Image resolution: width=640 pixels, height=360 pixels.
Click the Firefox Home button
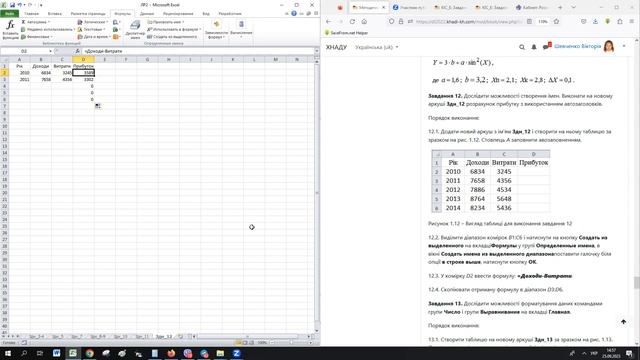coord(364,21)
